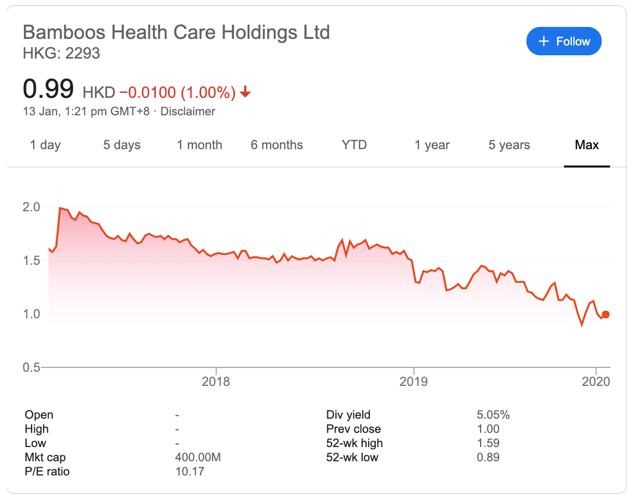Click the Mkt cap value 400.00M
The height and width of the screenshot is (498, 633).
pyautogui.click(x=198, y=457)
